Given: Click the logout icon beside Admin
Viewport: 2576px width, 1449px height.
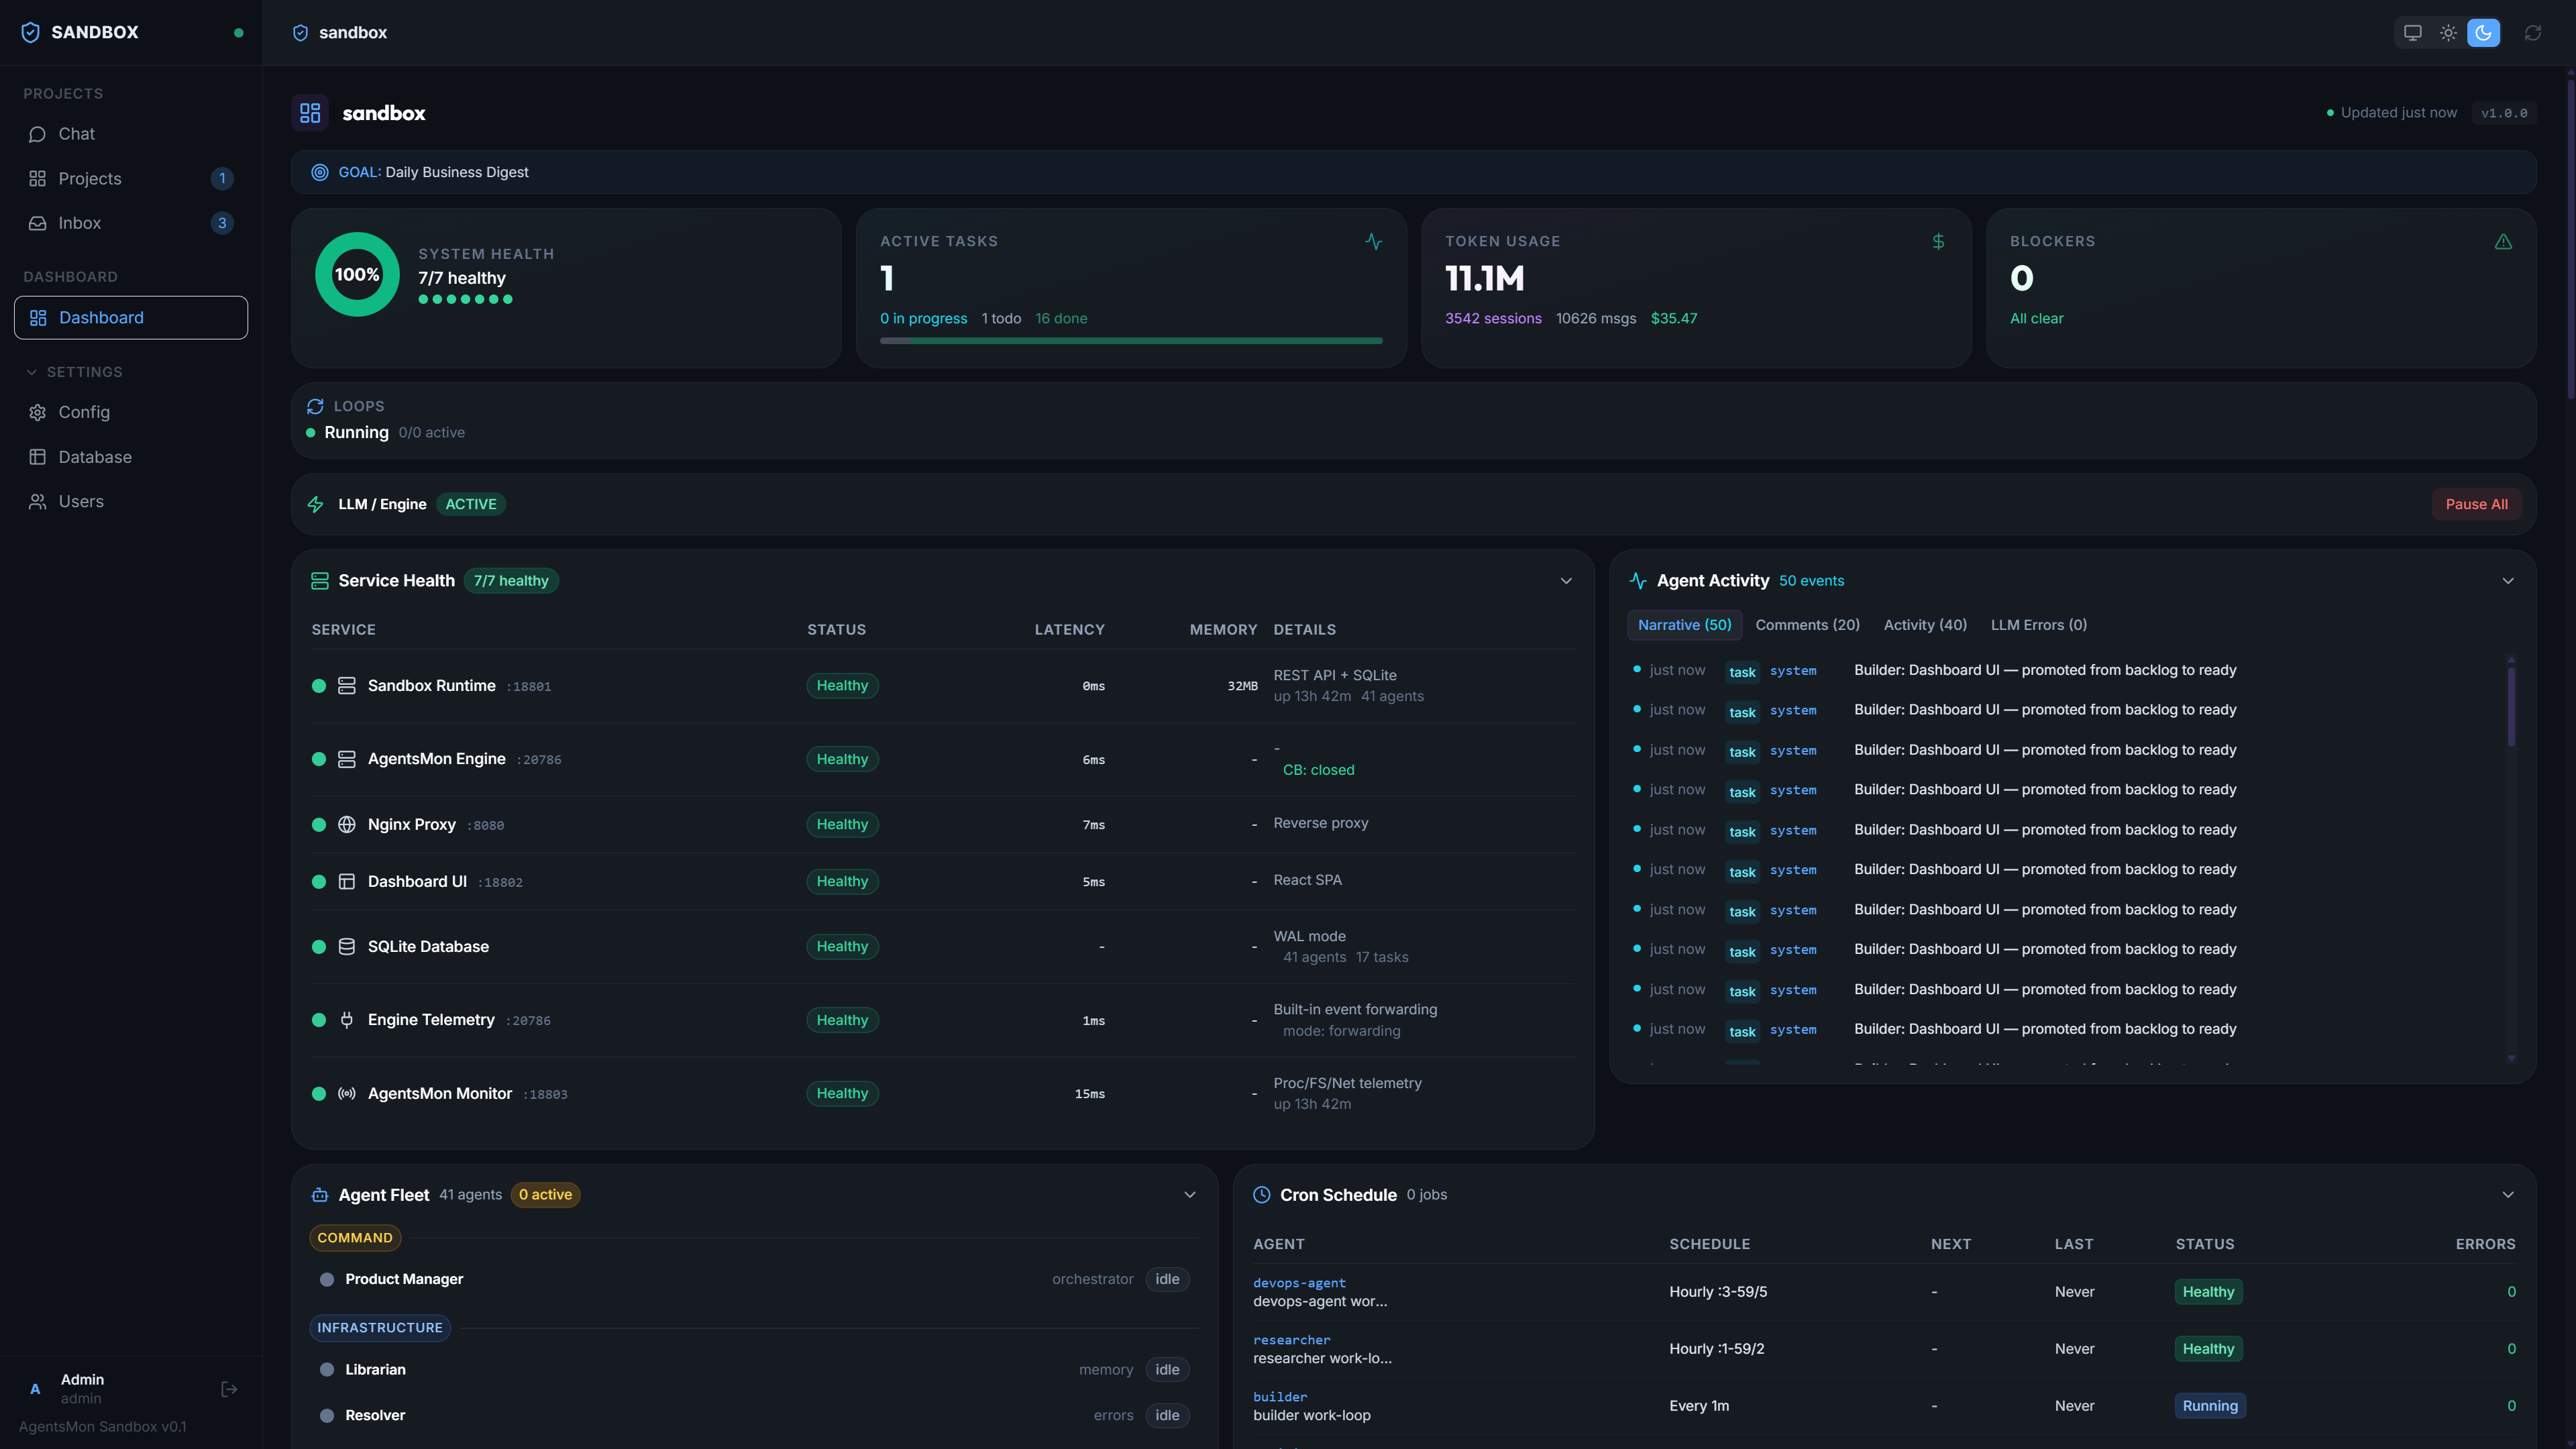Looking at the screenshot, I should pos(229,1389).
